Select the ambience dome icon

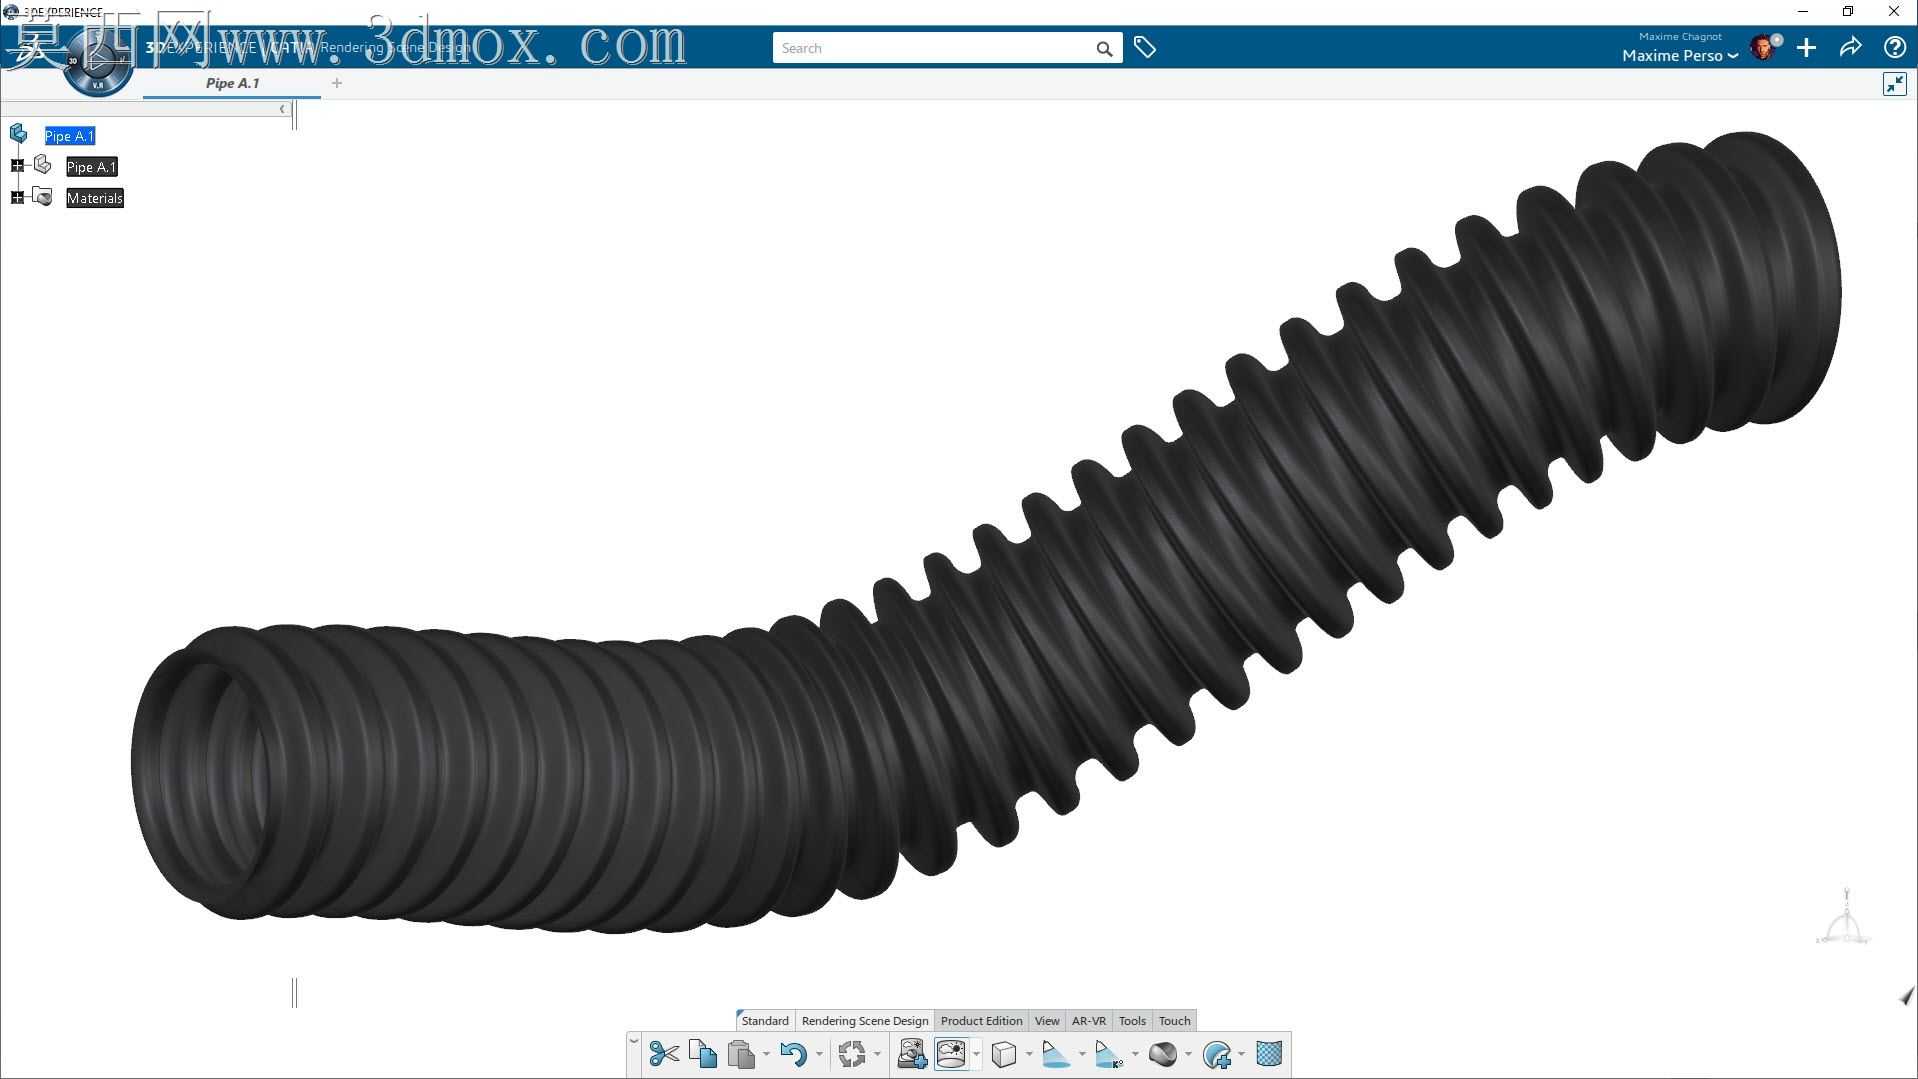pyautogui.click(x=951, y=1054)
